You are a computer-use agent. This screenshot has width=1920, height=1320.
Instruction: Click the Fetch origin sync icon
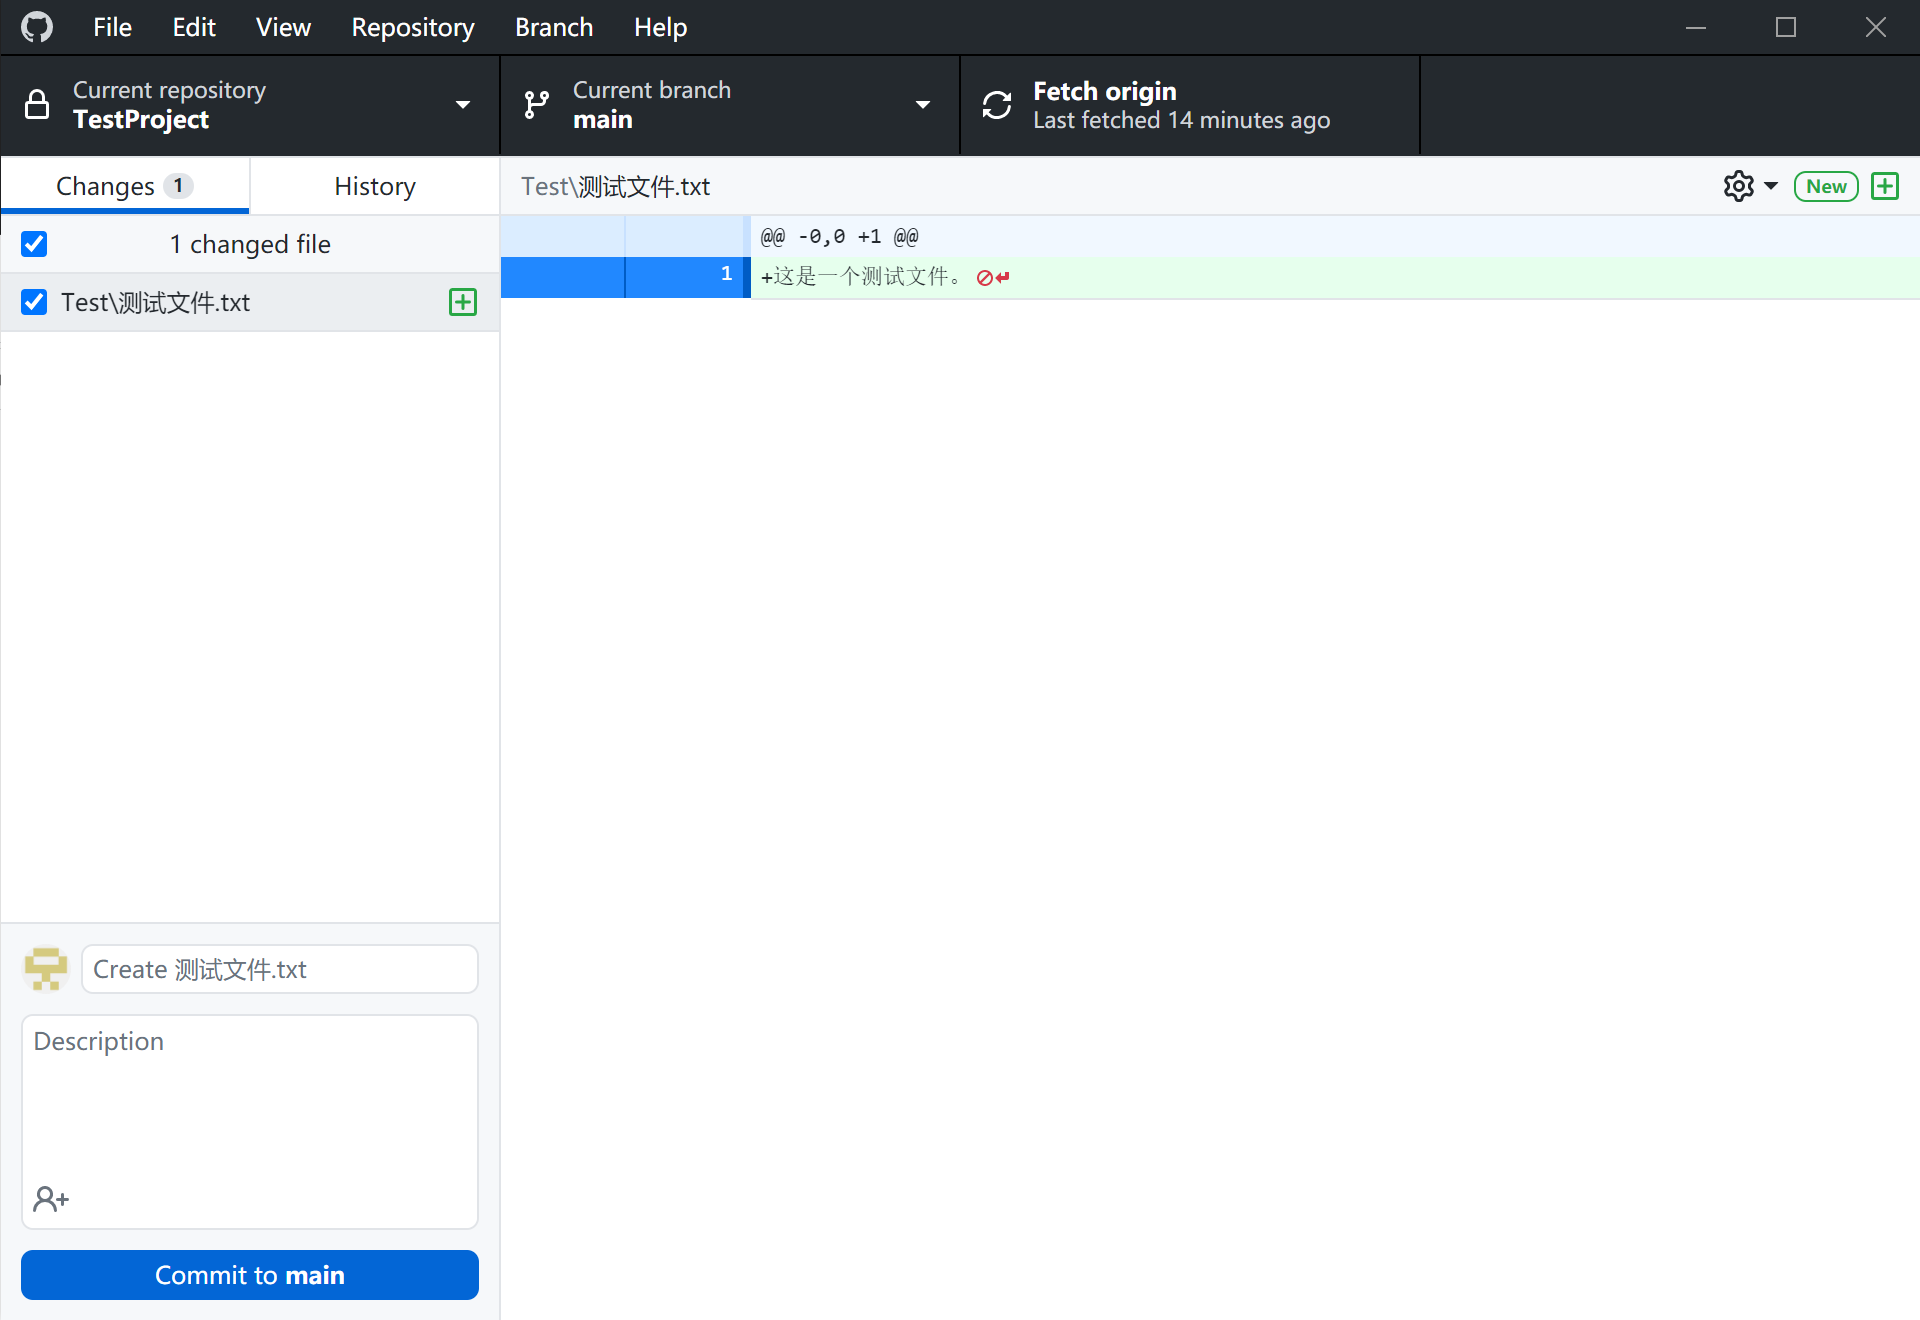click(x=996, y=105)
